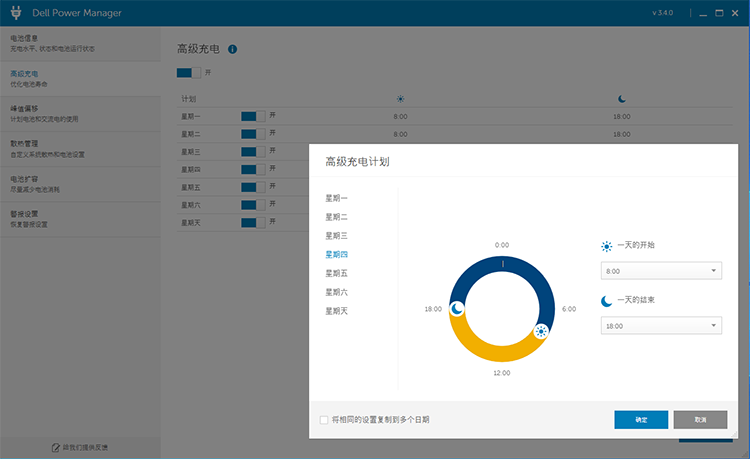Select 星期六 in the dialog day list
This screenshot has height=459, width=750.
pyautogui.click(x=336, y=292)
